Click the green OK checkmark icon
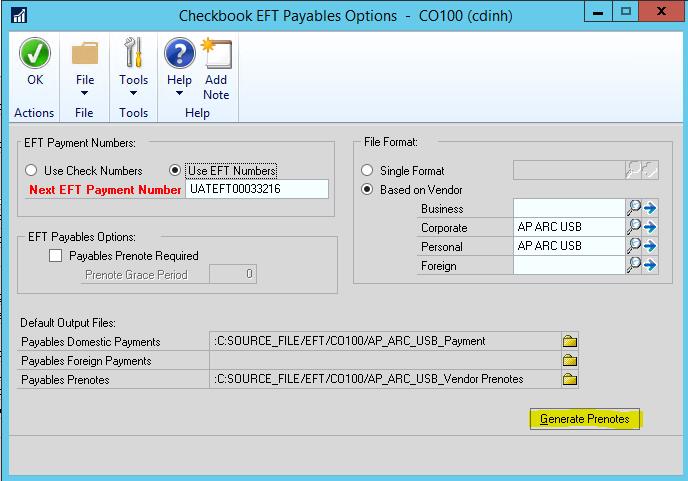The width and height of the screenshot is (688, 481). click(x=35, y=53)
